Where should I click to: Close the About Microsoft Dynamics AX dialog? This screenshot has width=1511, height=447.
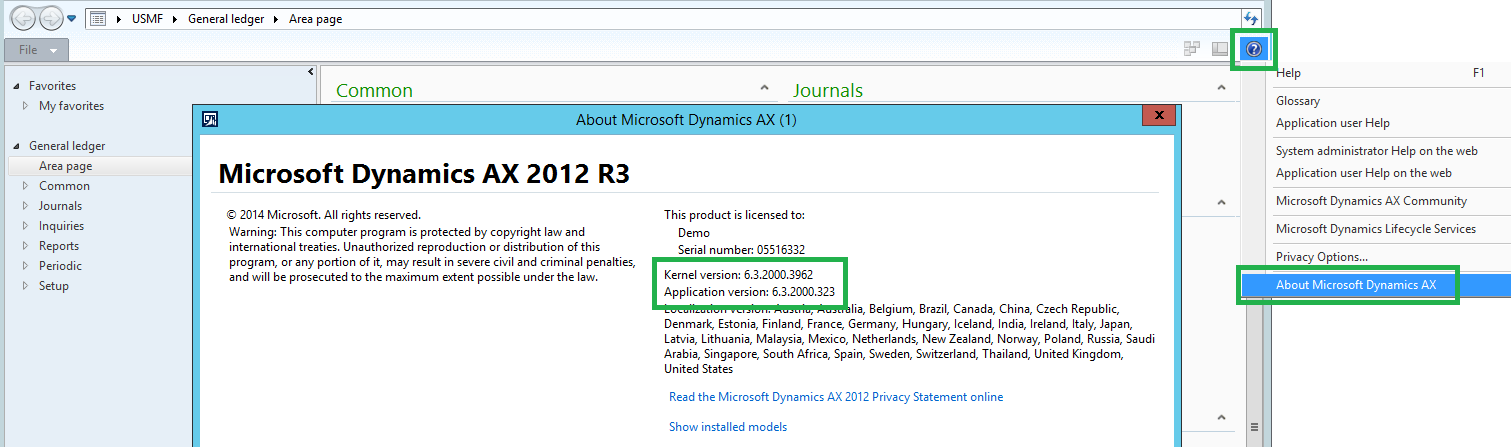point(1158,117)
